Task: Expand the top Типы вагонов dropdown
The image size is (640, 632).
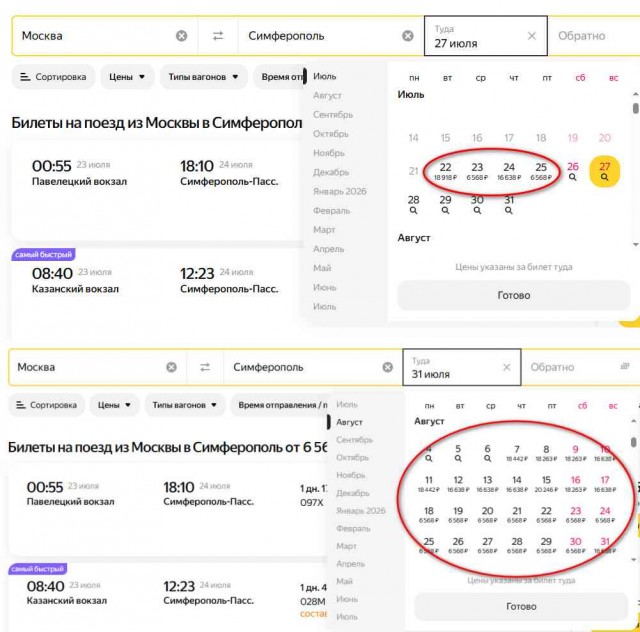Action: point(203,77)
